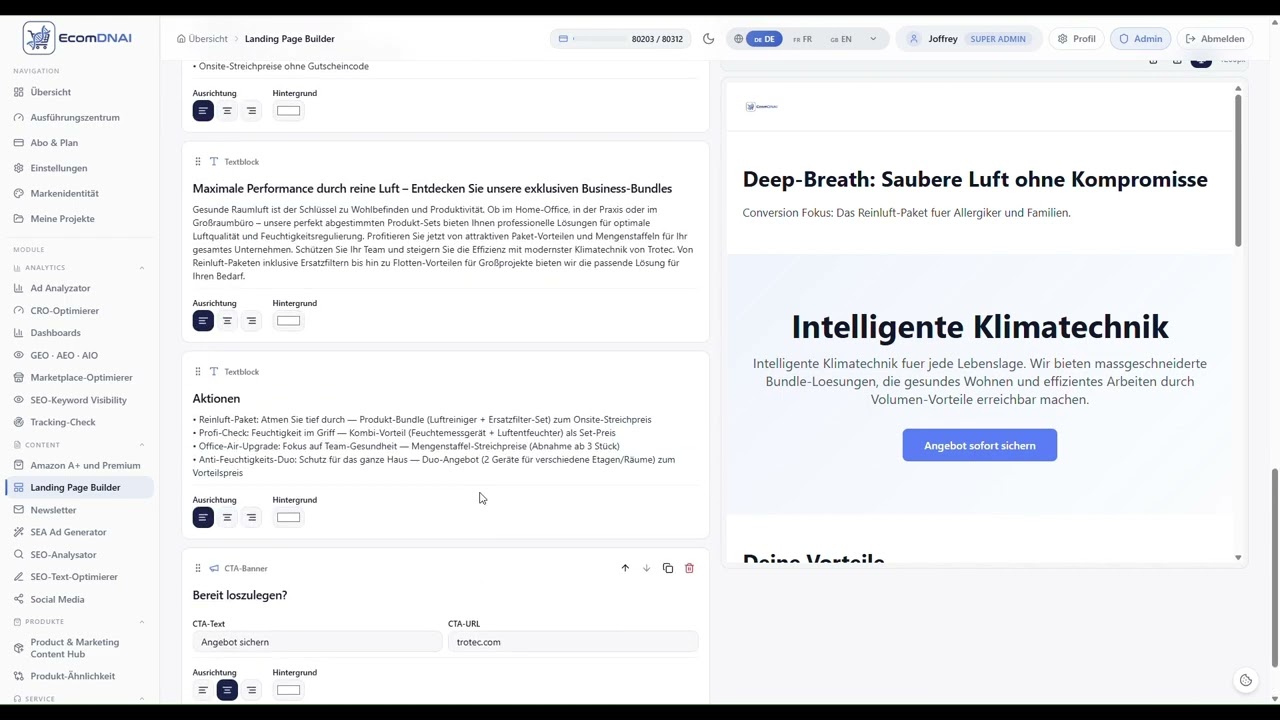Collapse the Content section
1280x720 pixels.
(x=141, y=445)
